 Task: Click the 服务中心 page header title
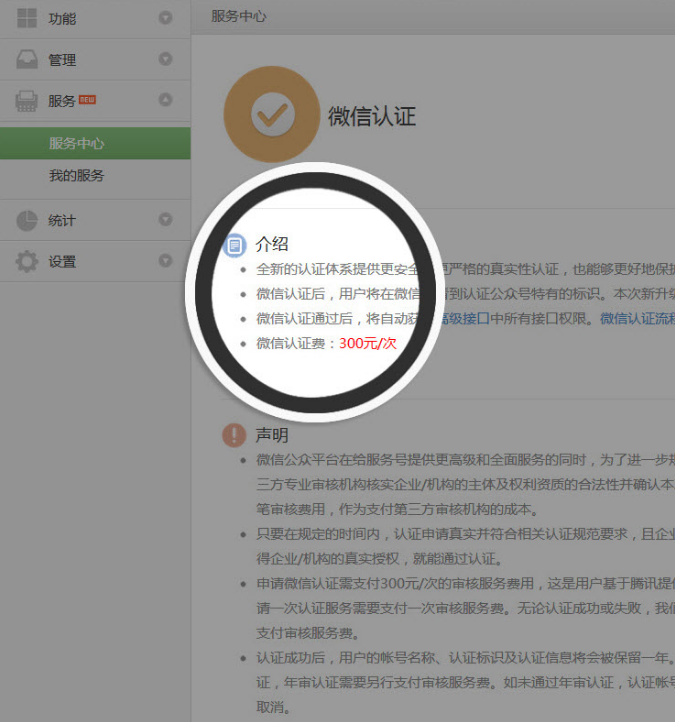tap(239, 17)
